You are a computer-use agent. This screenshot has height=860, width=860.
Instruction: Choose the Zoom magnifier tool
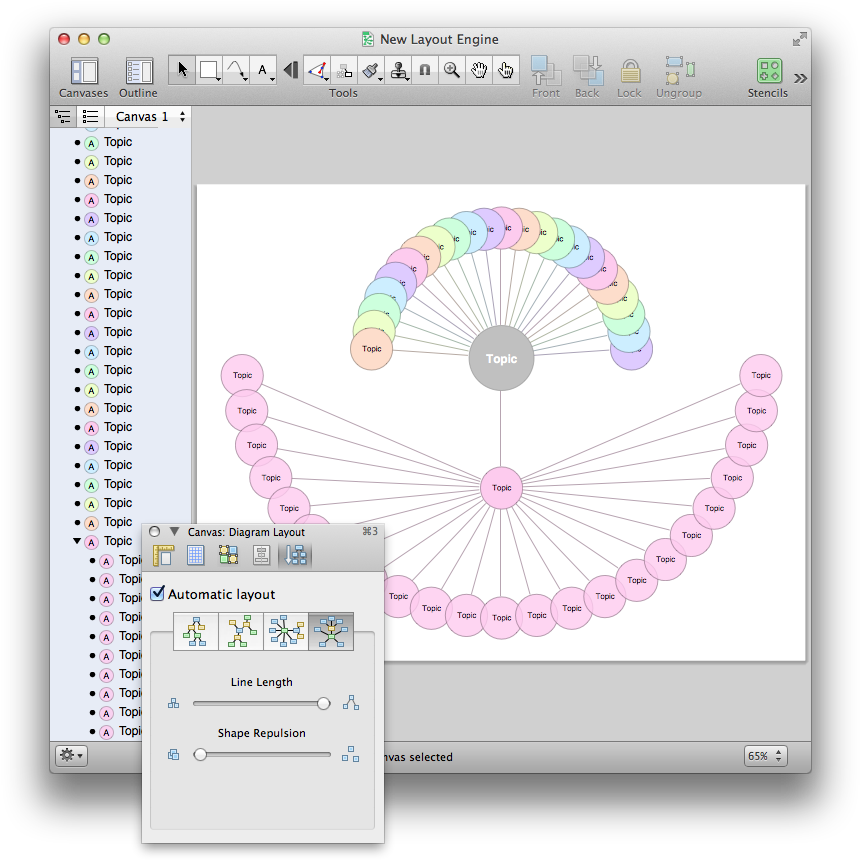[x=452, y=70]
